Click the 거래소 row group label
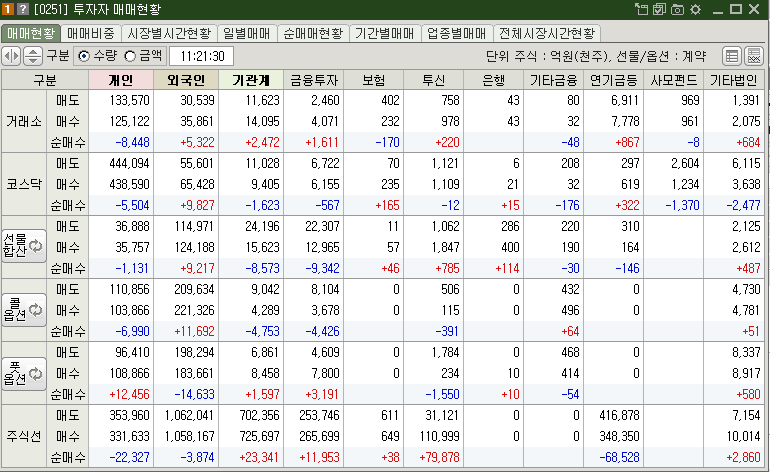 tap(24, 121)
